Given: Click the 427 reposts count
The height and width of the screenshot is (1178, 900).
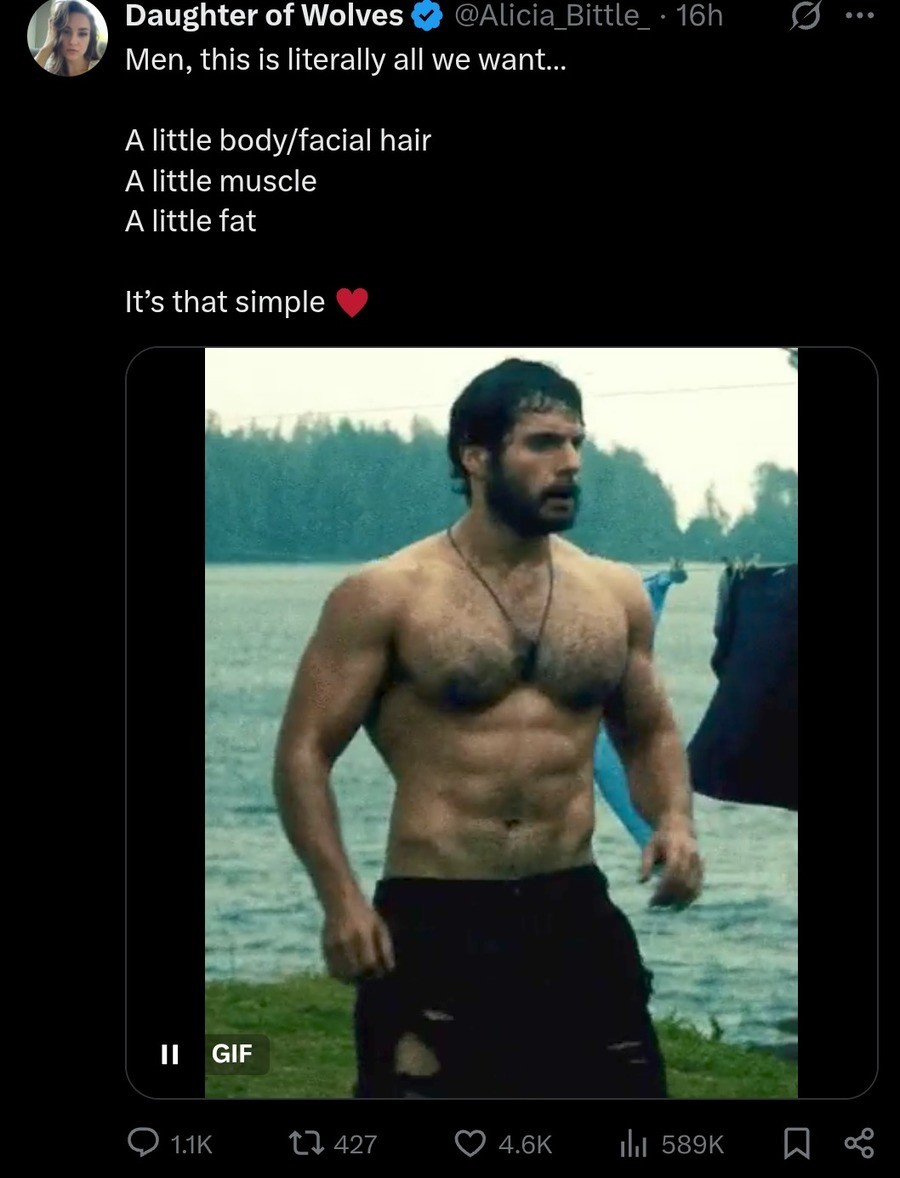Looking at the screenshot, I should click(355, 1144).
